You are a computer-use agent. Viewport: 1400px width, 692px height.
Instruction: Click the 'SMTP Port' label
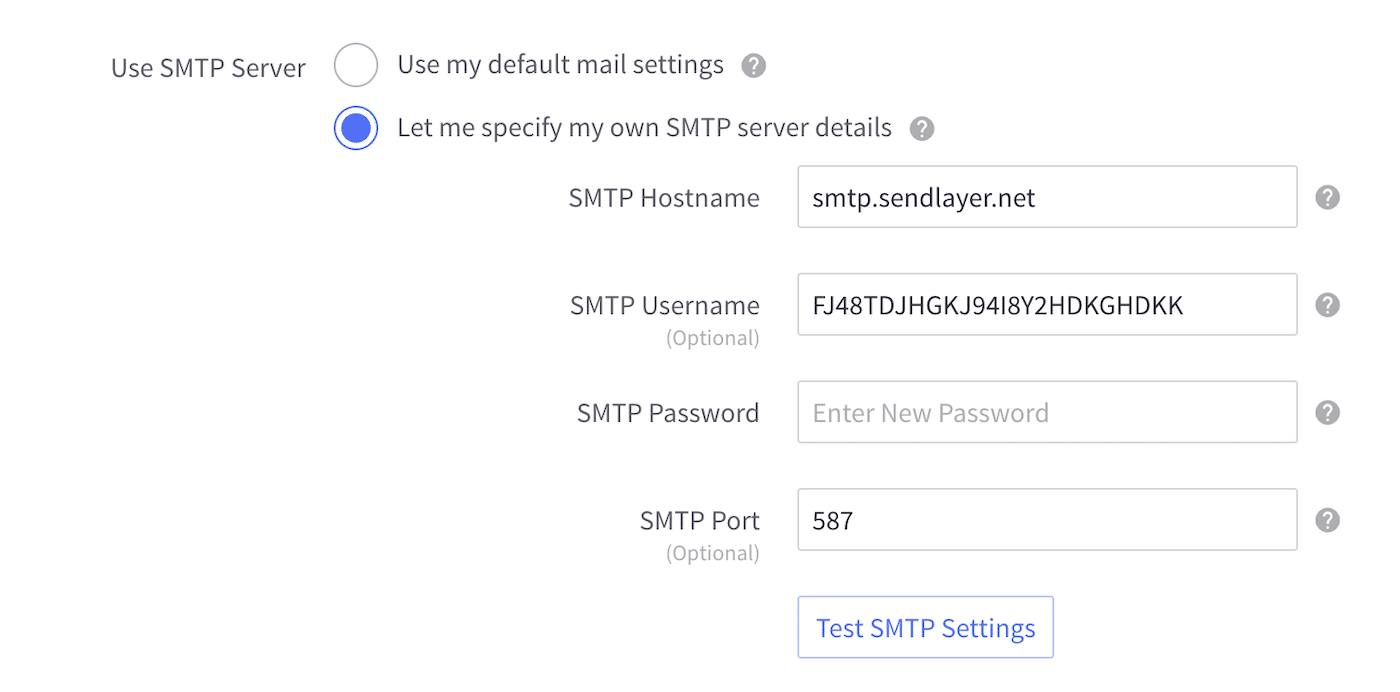699,519
